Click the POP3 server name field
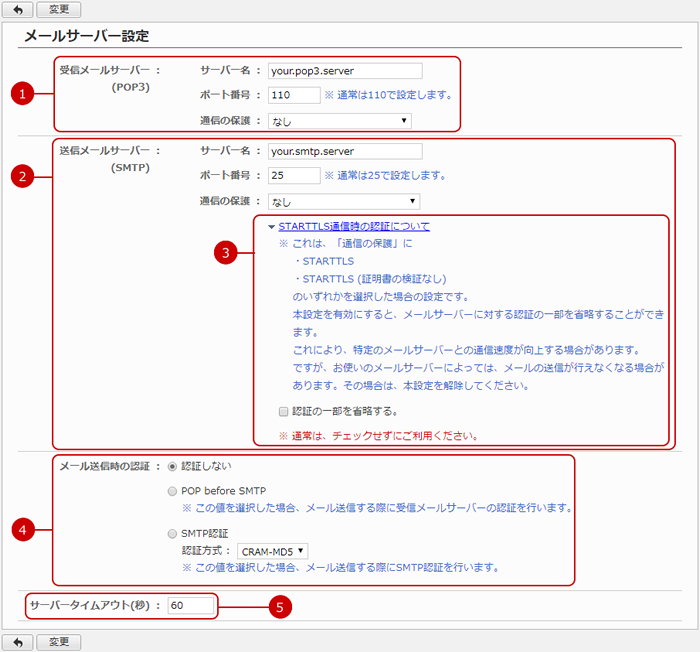 click(345, 71)
